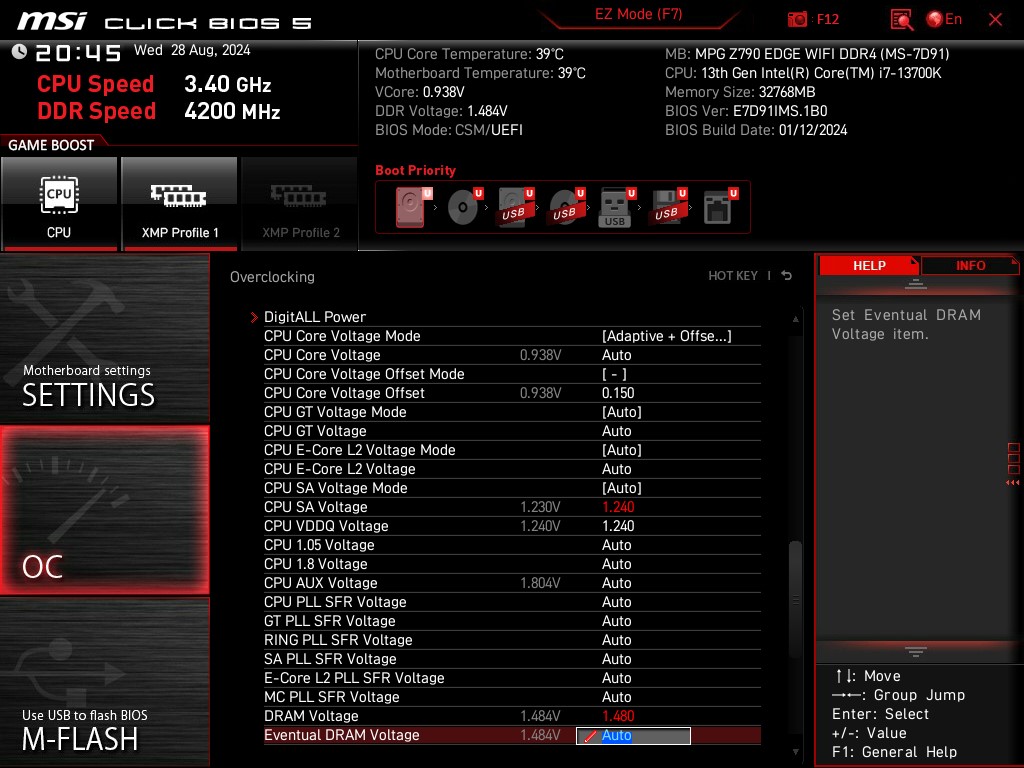The height and width of the screenshot is (768, 1024).
Task: Select the CPU PLL SFR Voltage row
Action: (512, 601)
